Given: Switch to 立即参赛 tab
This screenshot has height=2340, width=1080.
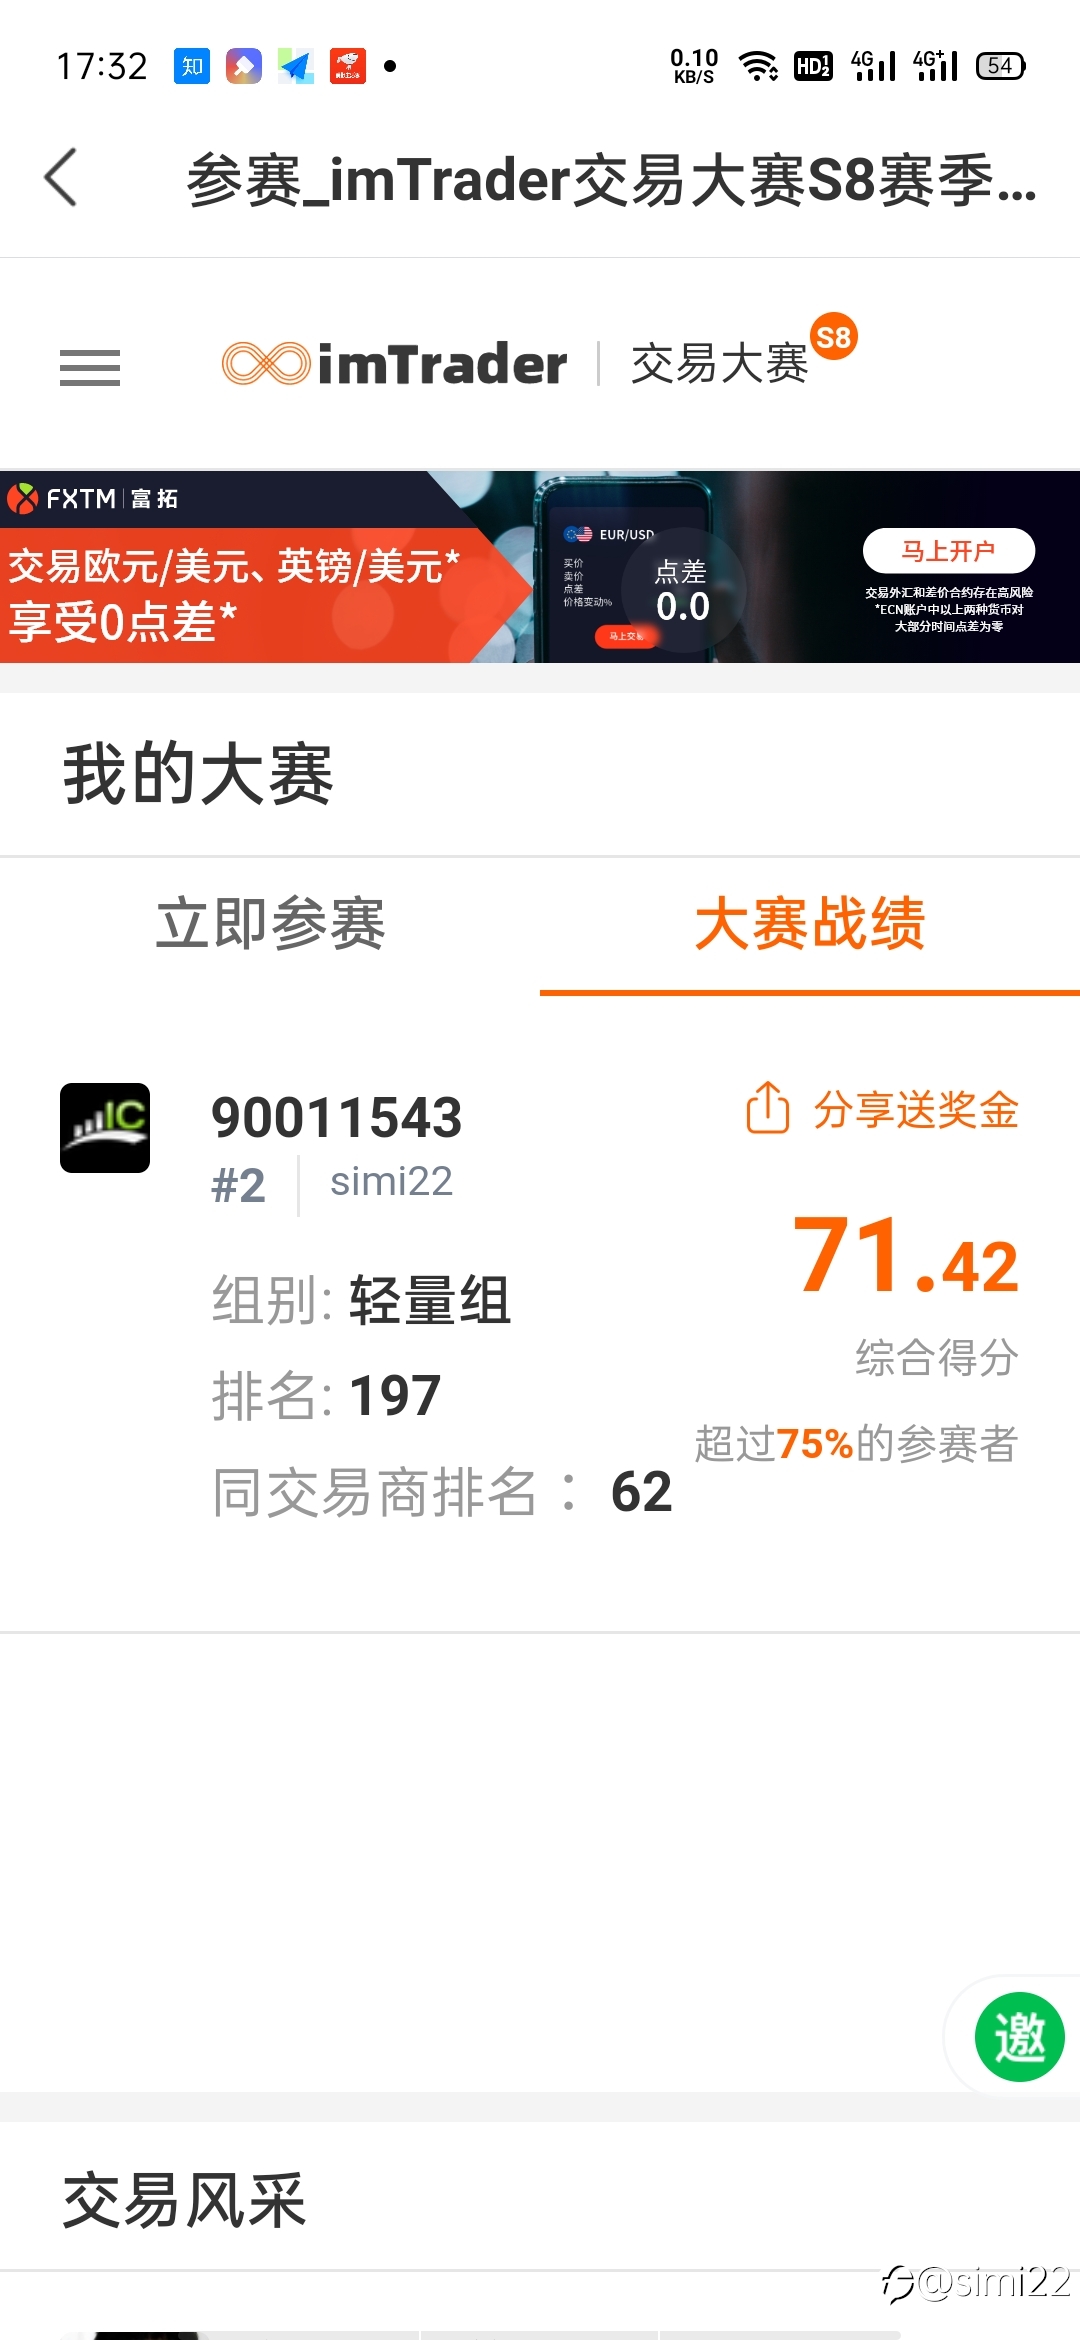Looking at the screenshot, I should coord(270,923).
